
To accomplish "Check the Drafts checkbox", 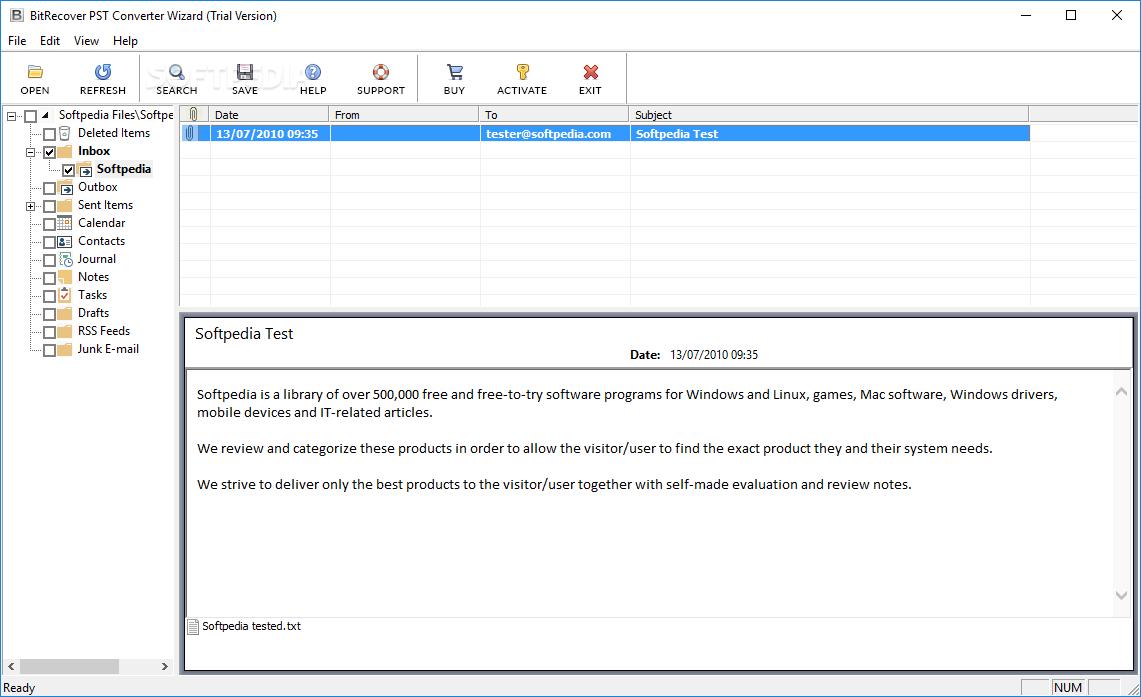I will click(49, 314).
